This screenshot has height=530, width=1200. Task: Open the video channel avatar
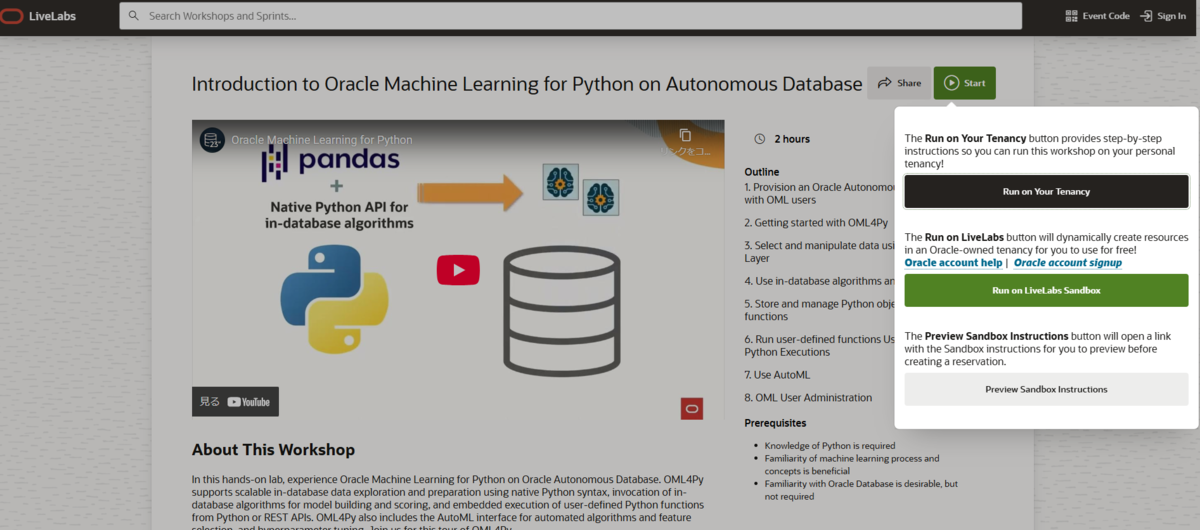(212, 140)
